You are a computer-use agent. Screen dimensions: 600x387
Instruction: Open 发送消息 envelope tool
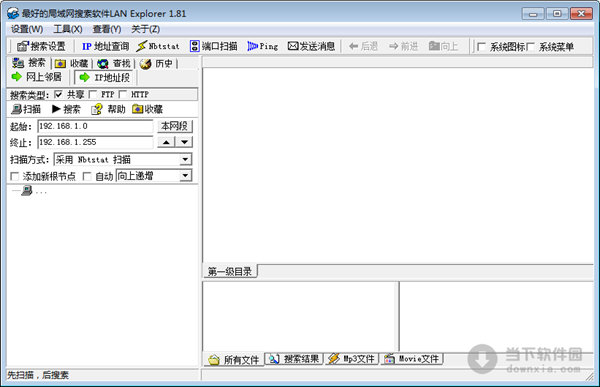311,46
